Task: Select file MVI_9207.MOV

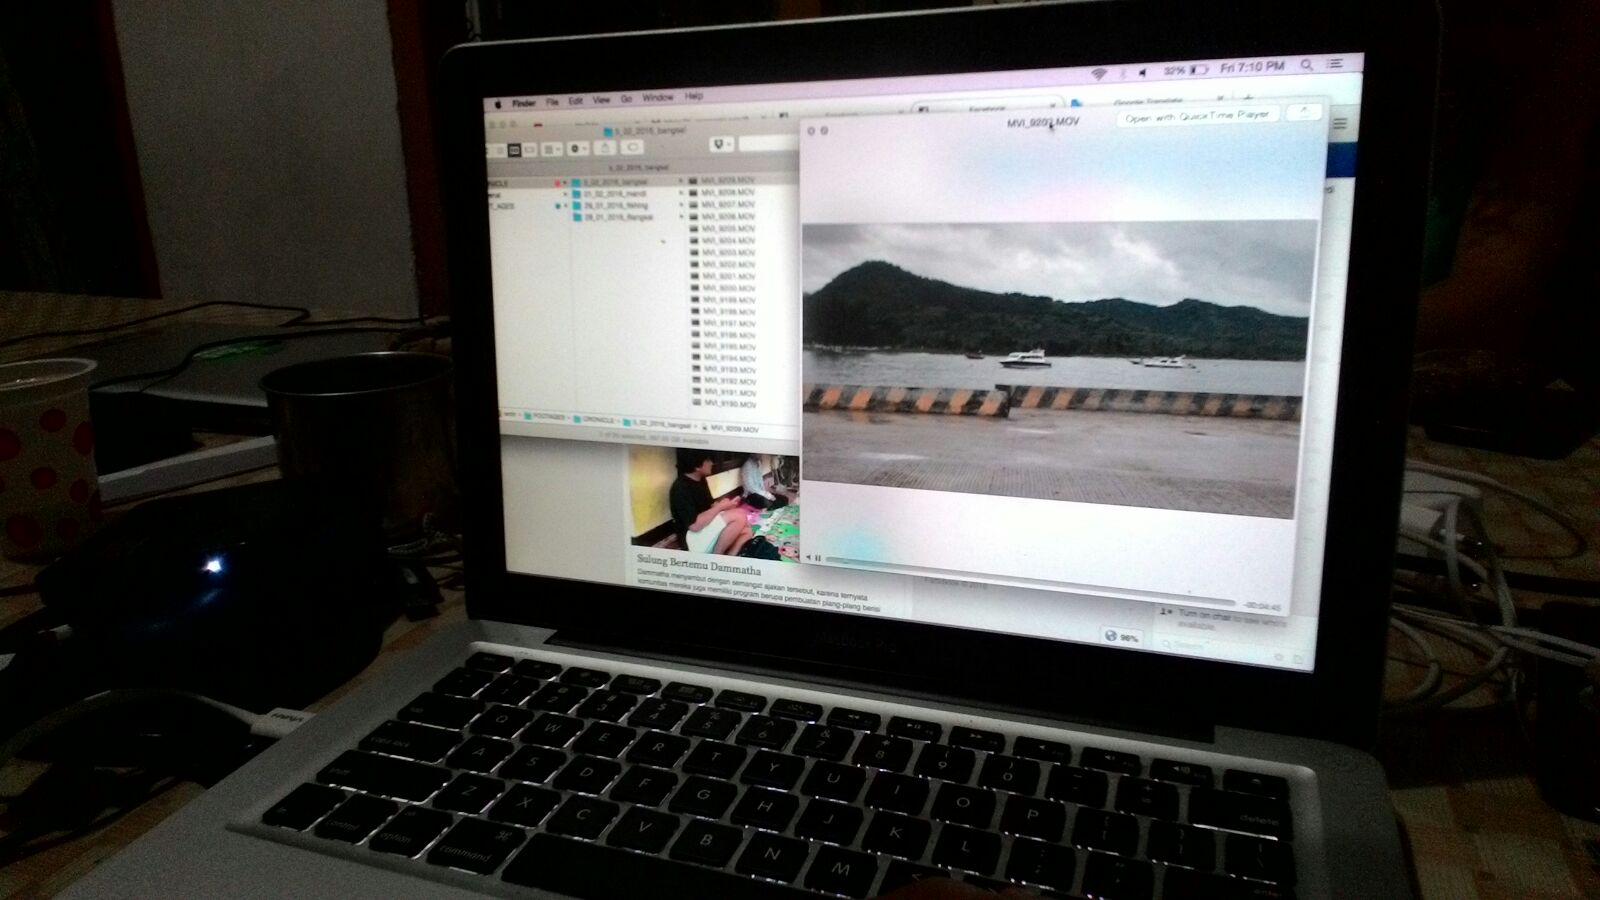Action: pyautogui.click(x=722, y=204)
